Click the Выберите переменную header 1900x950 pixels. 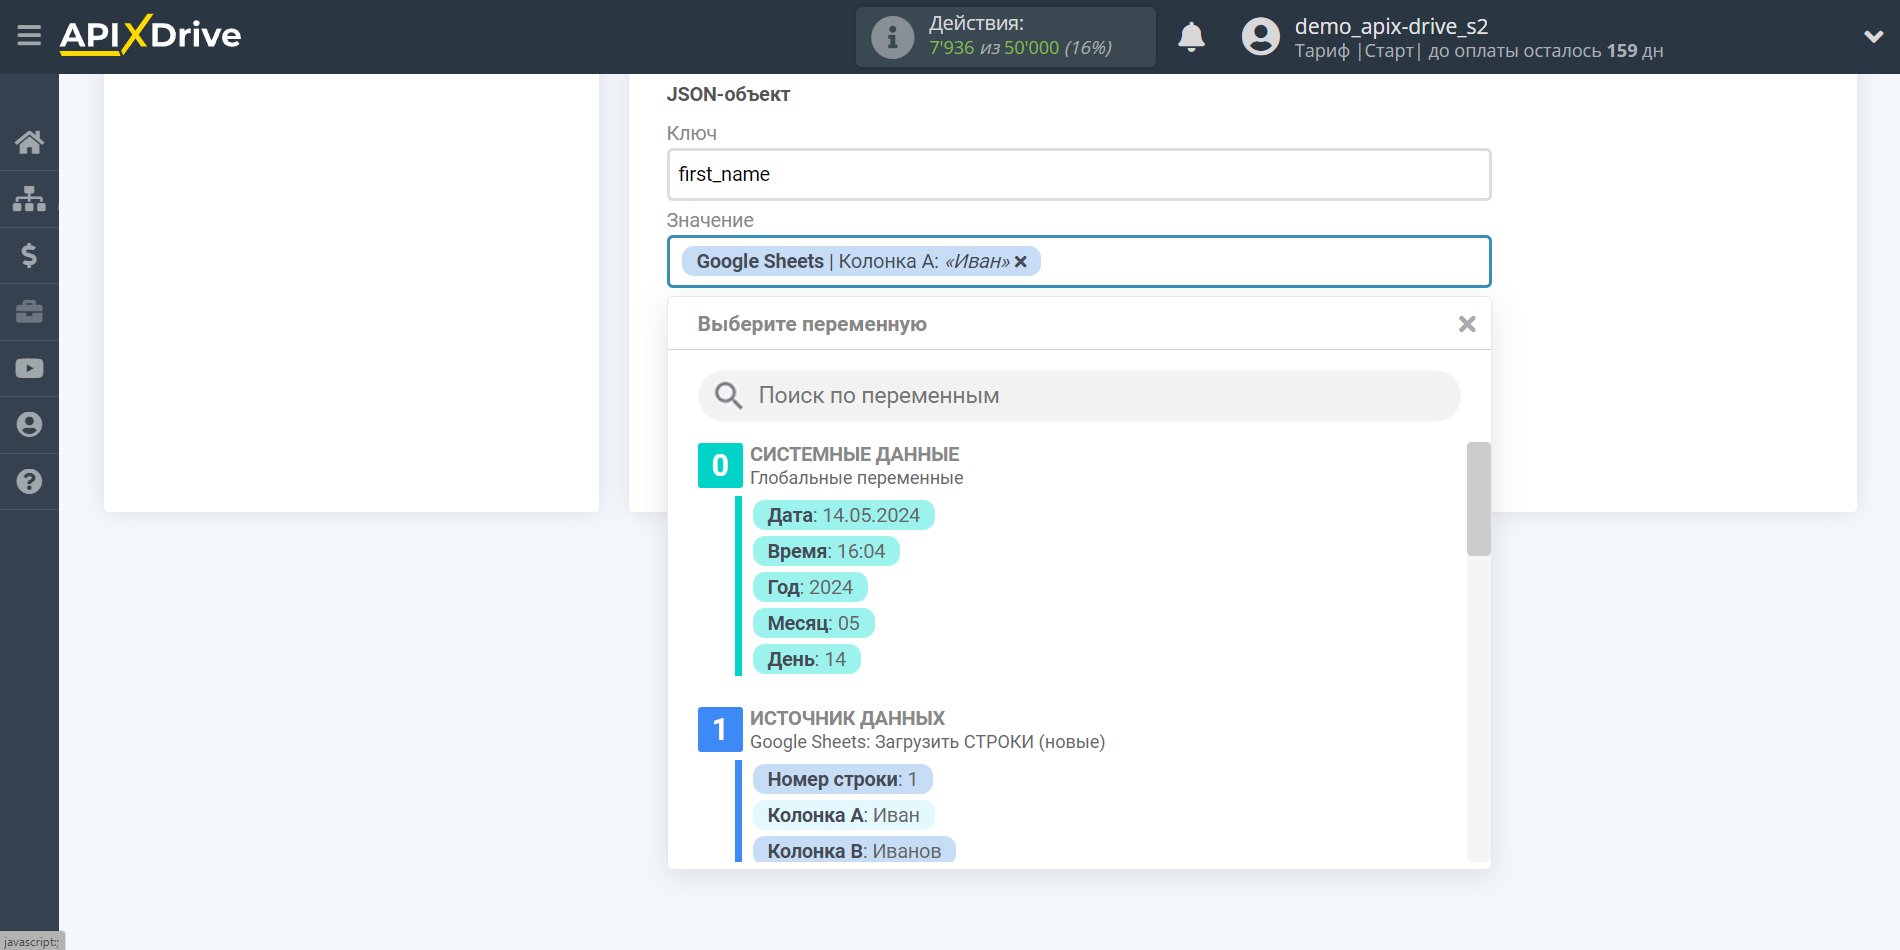(812, 325)
